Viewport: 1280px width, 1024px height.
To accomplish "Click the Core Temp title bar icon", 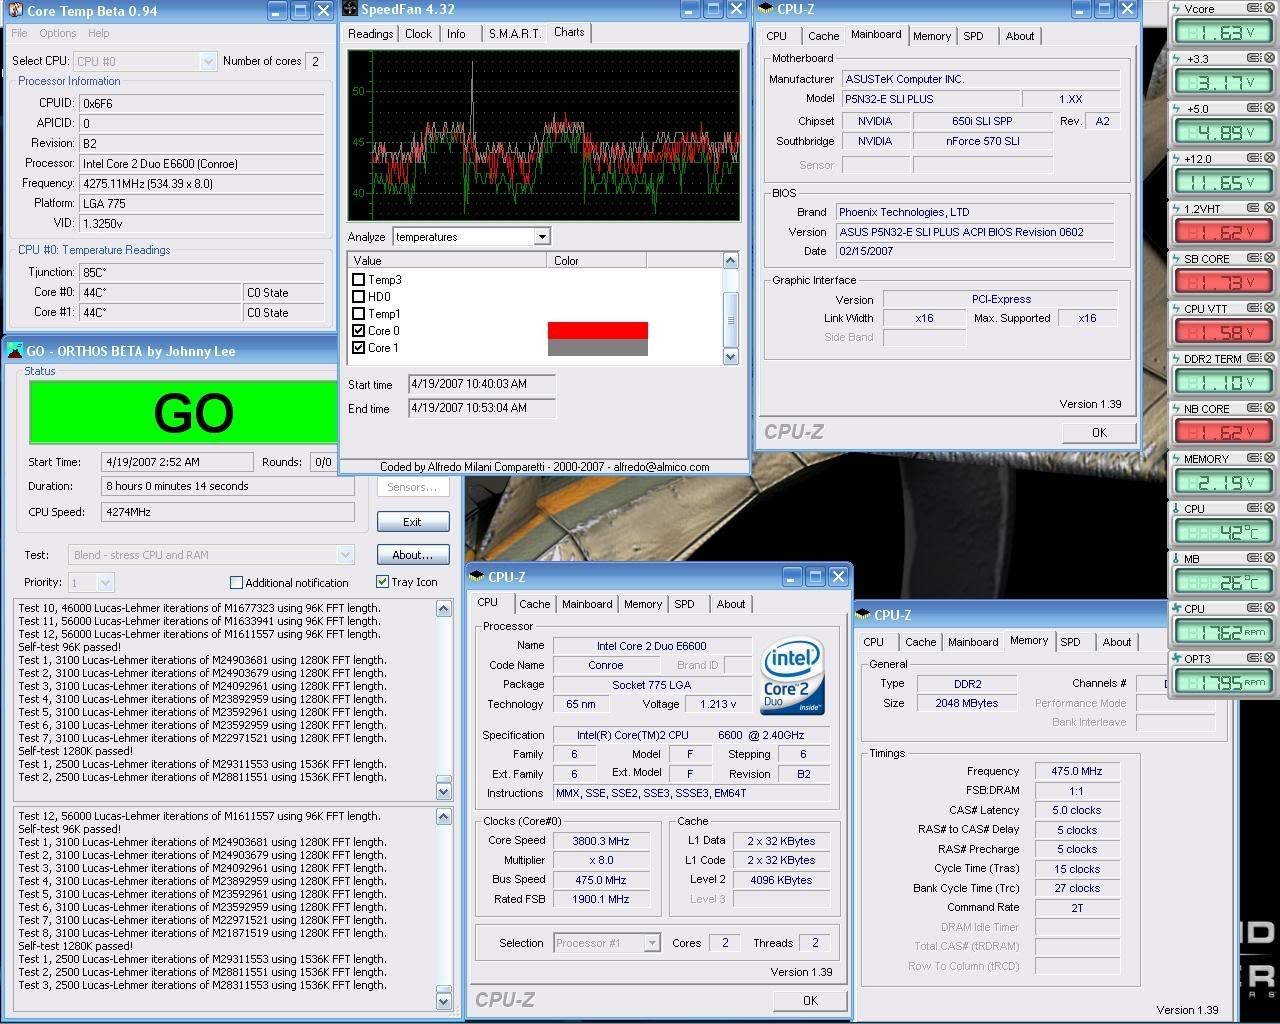I will click(14, 11).
